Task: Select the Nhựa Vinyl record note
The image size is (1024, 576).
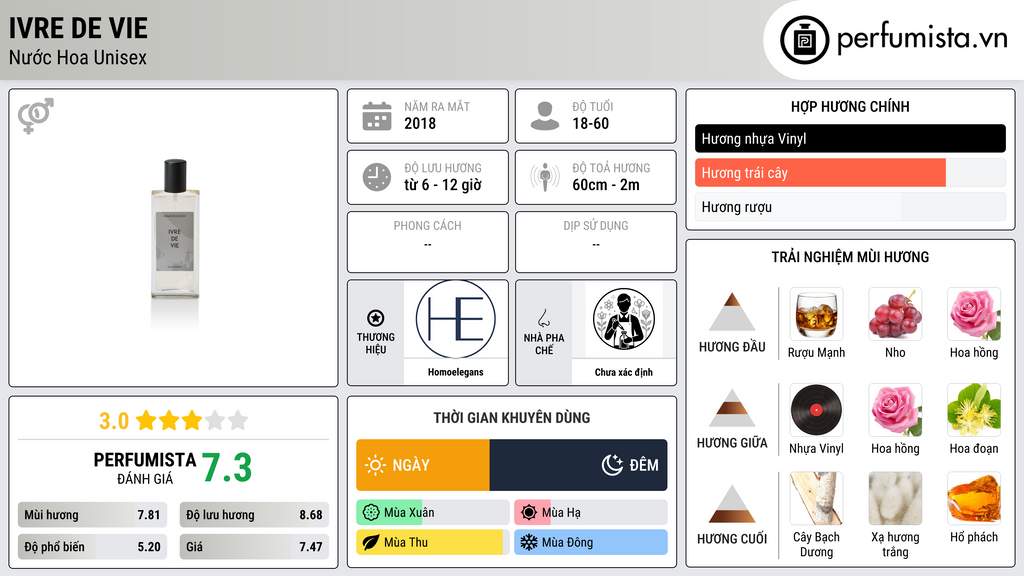Action: coord(816,409)
